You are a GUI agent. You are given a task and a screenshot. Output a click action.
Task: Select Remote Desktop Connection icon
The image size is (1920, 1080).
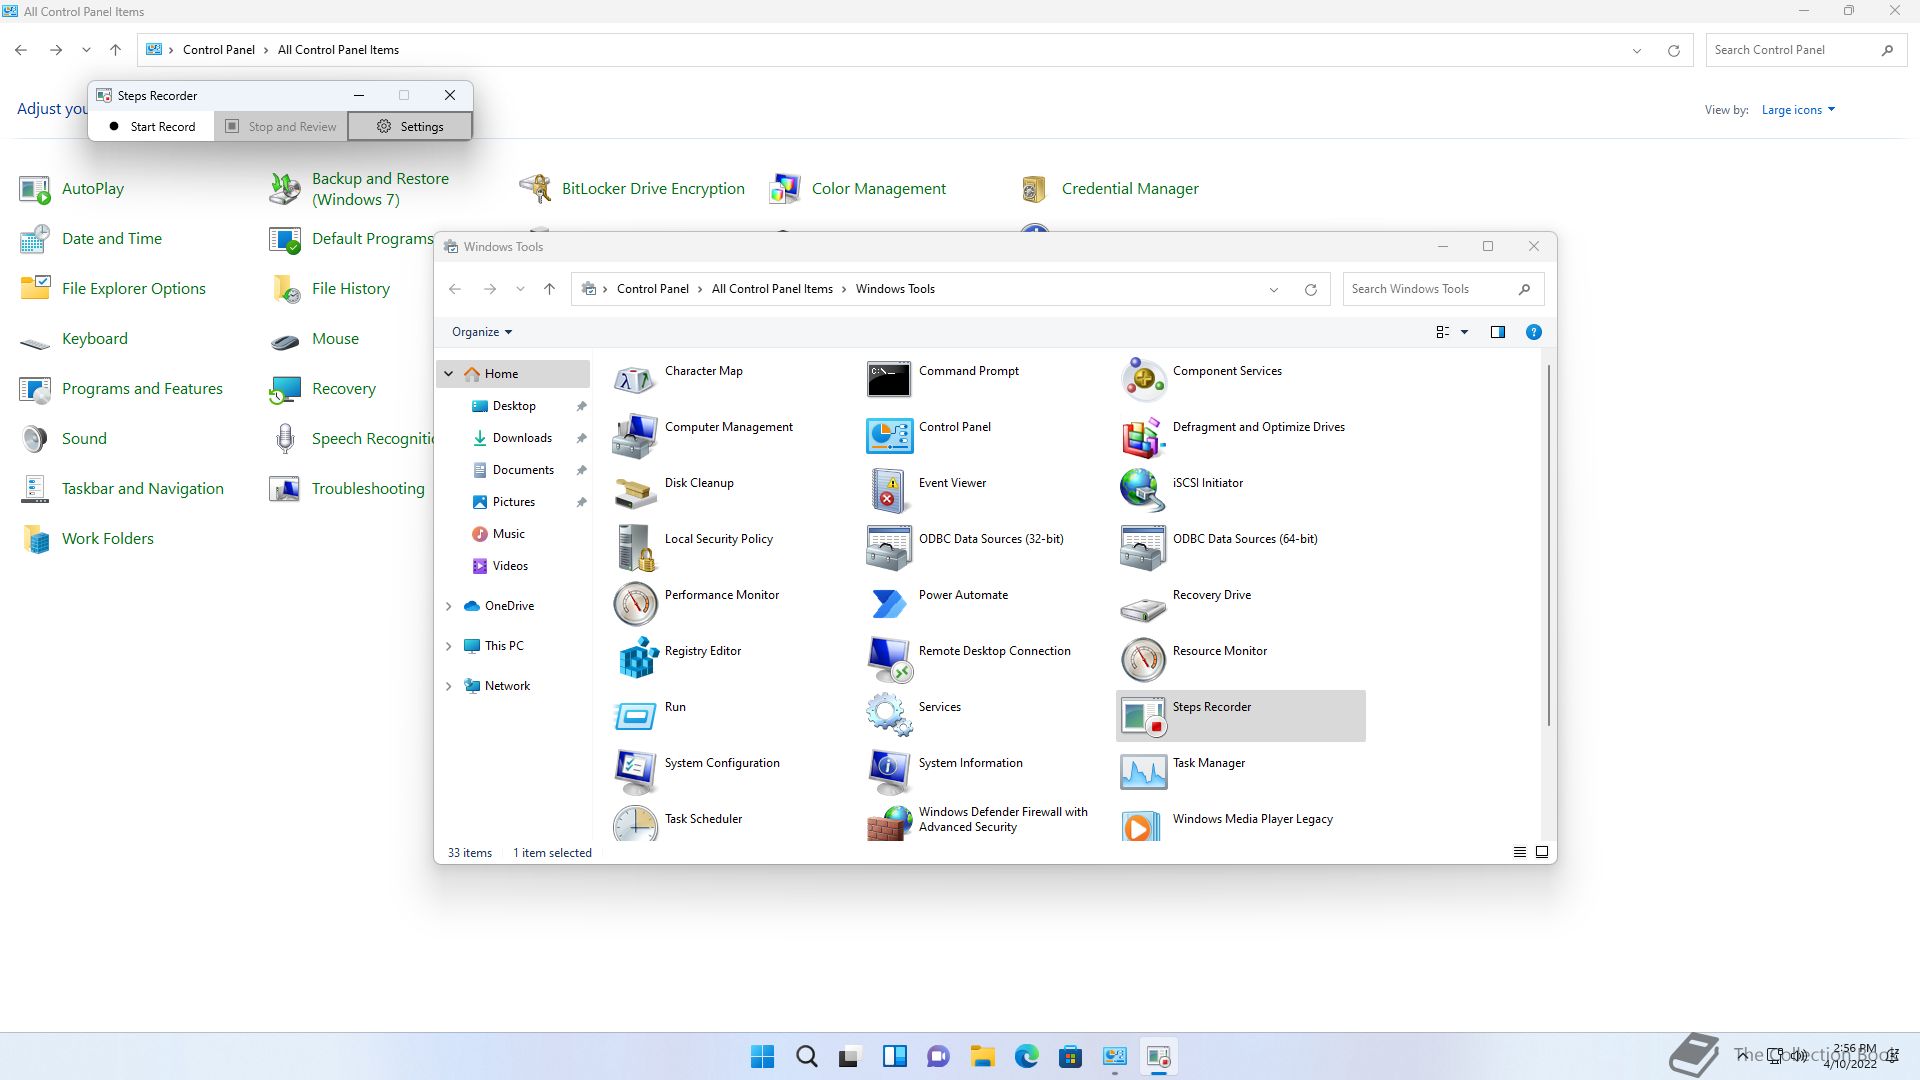click(x=889, y=660)
